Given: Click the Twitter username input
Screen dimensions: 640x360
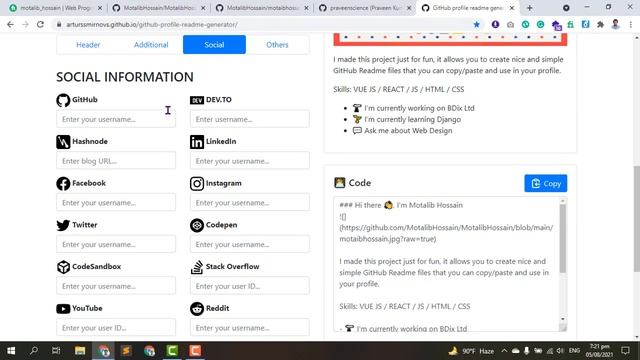Looking at the screenshot, I should (x=116, y=244).
